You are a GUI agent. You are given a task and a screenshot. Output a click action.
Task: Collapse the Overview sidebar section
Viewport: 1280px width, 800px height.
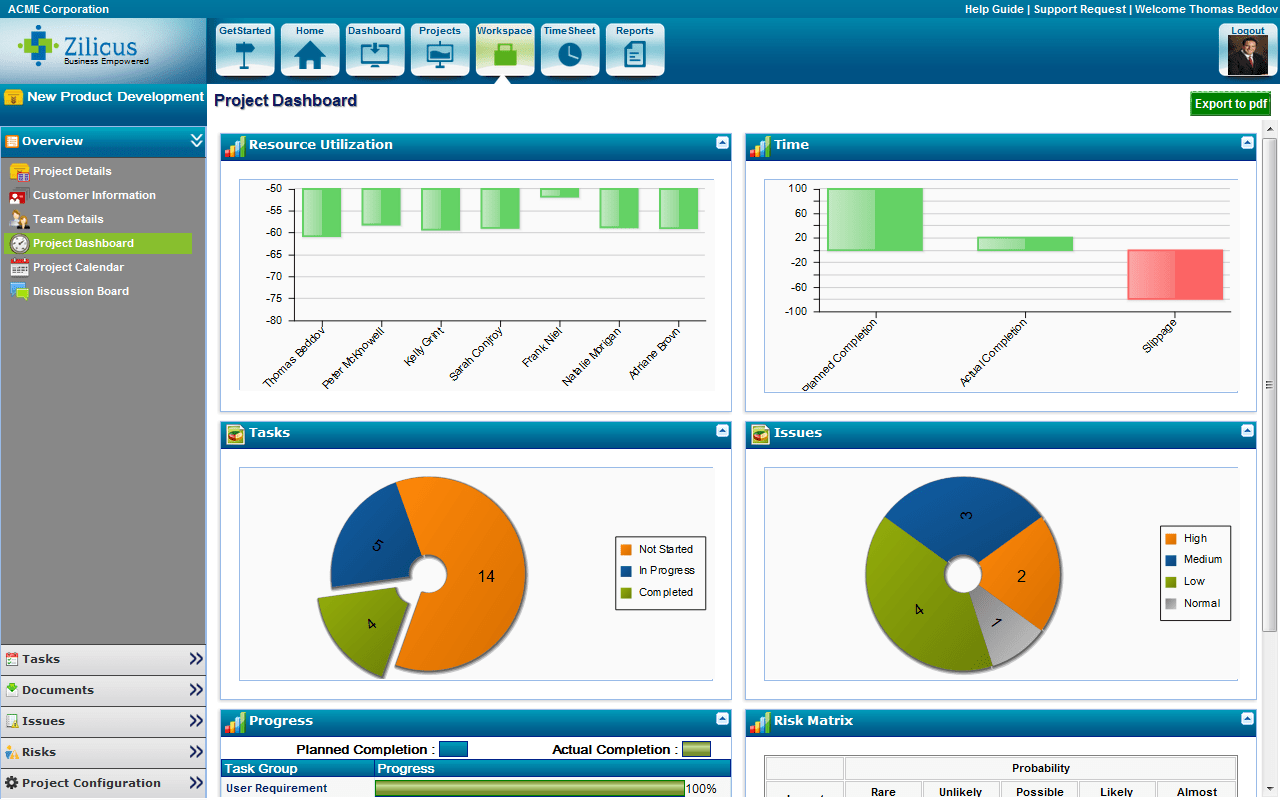(196, 141)
